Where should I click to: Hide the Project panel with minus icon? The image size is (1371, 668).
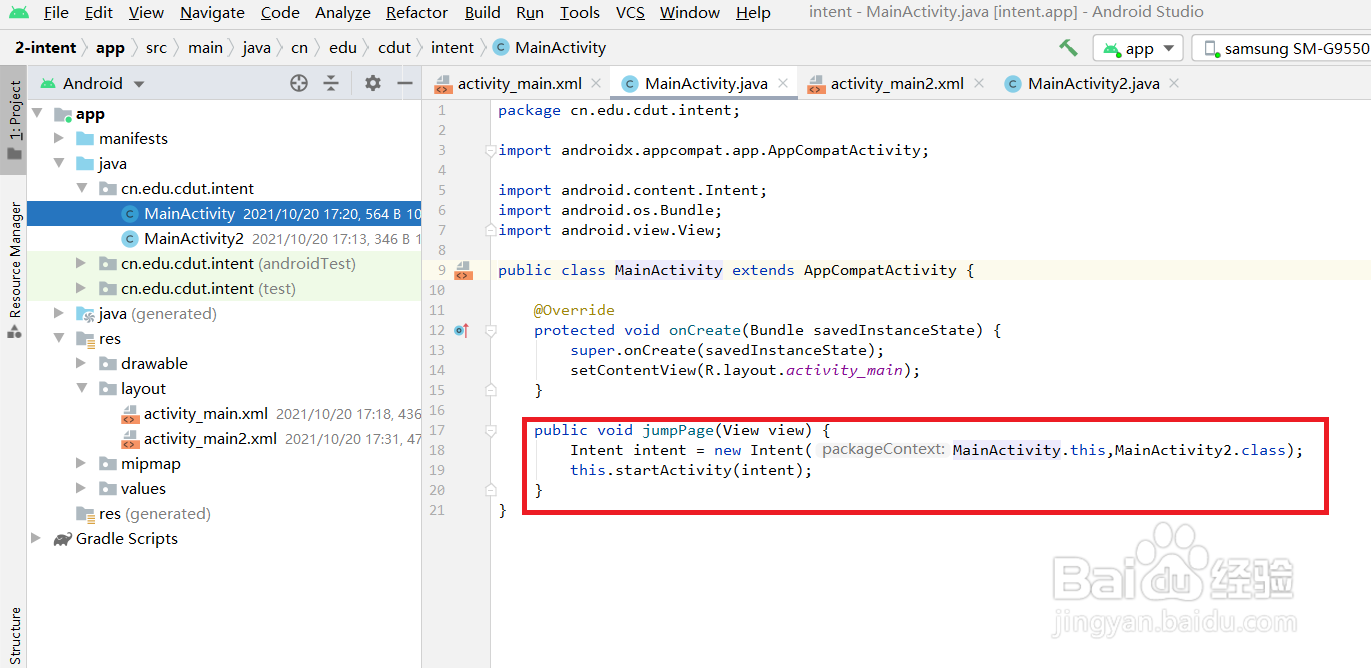[404, 83]
